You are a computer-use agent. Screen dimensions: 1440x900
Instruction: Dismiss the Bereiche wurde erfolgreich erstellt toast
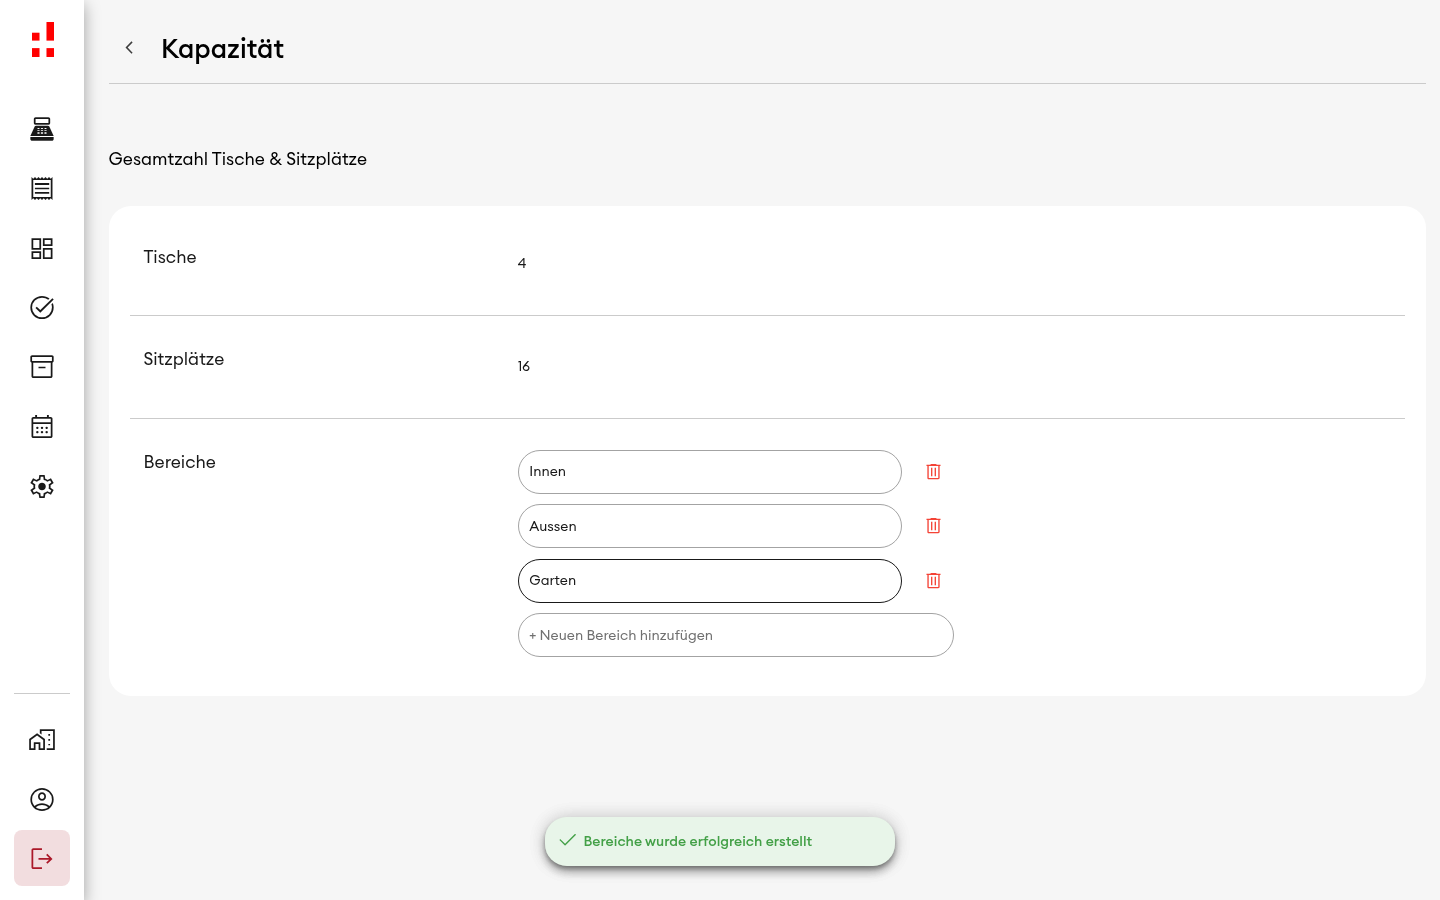[720, 841]
